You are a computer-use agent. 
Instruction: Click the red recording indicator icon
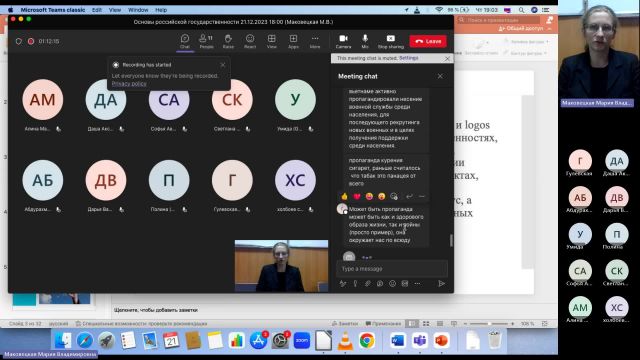[31, 41]
